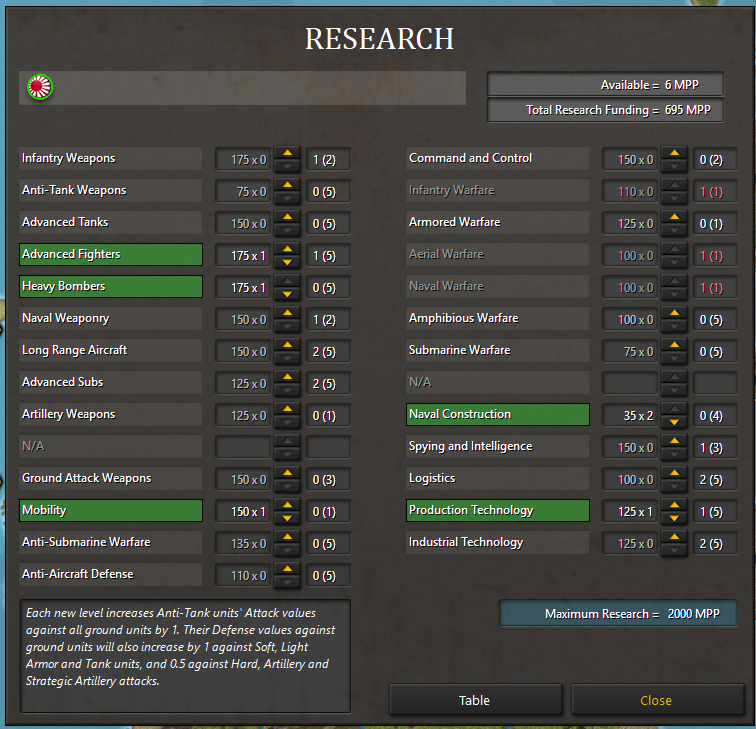The width and height of the screenshot is (756, 729).
Task: Decrease Naval Construction research with down arrow
Action: [x=675, y=422]
